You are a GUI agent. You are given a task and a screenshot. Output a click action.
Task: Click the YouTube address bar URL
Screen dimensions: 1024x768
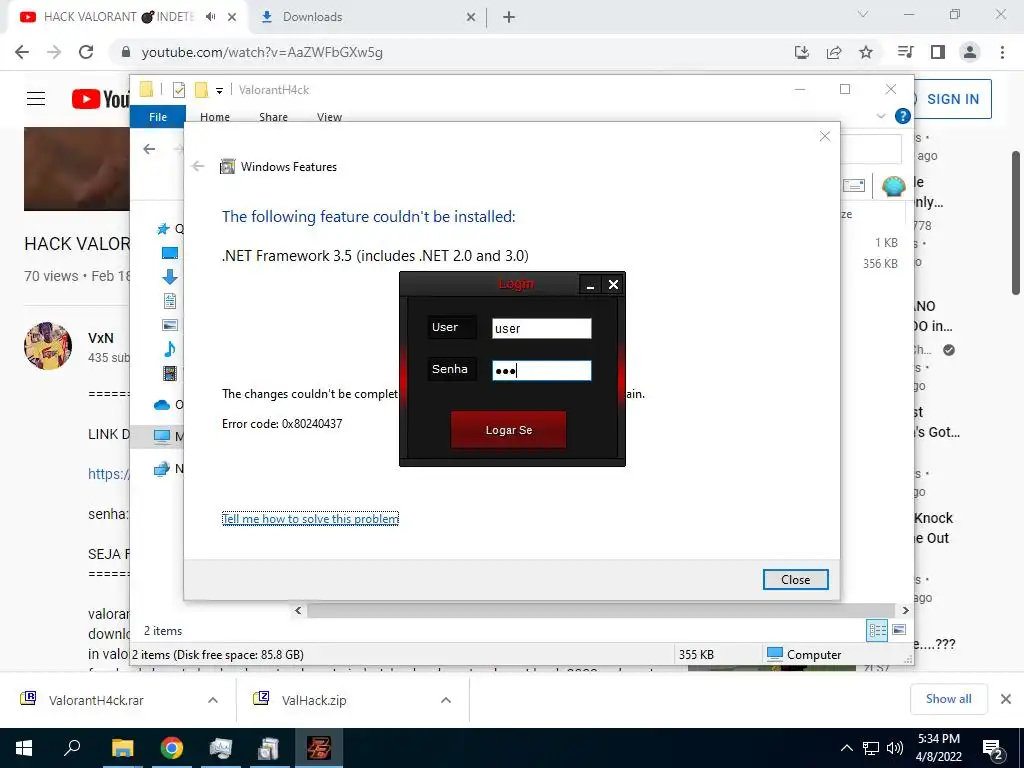tap(262, 52)
